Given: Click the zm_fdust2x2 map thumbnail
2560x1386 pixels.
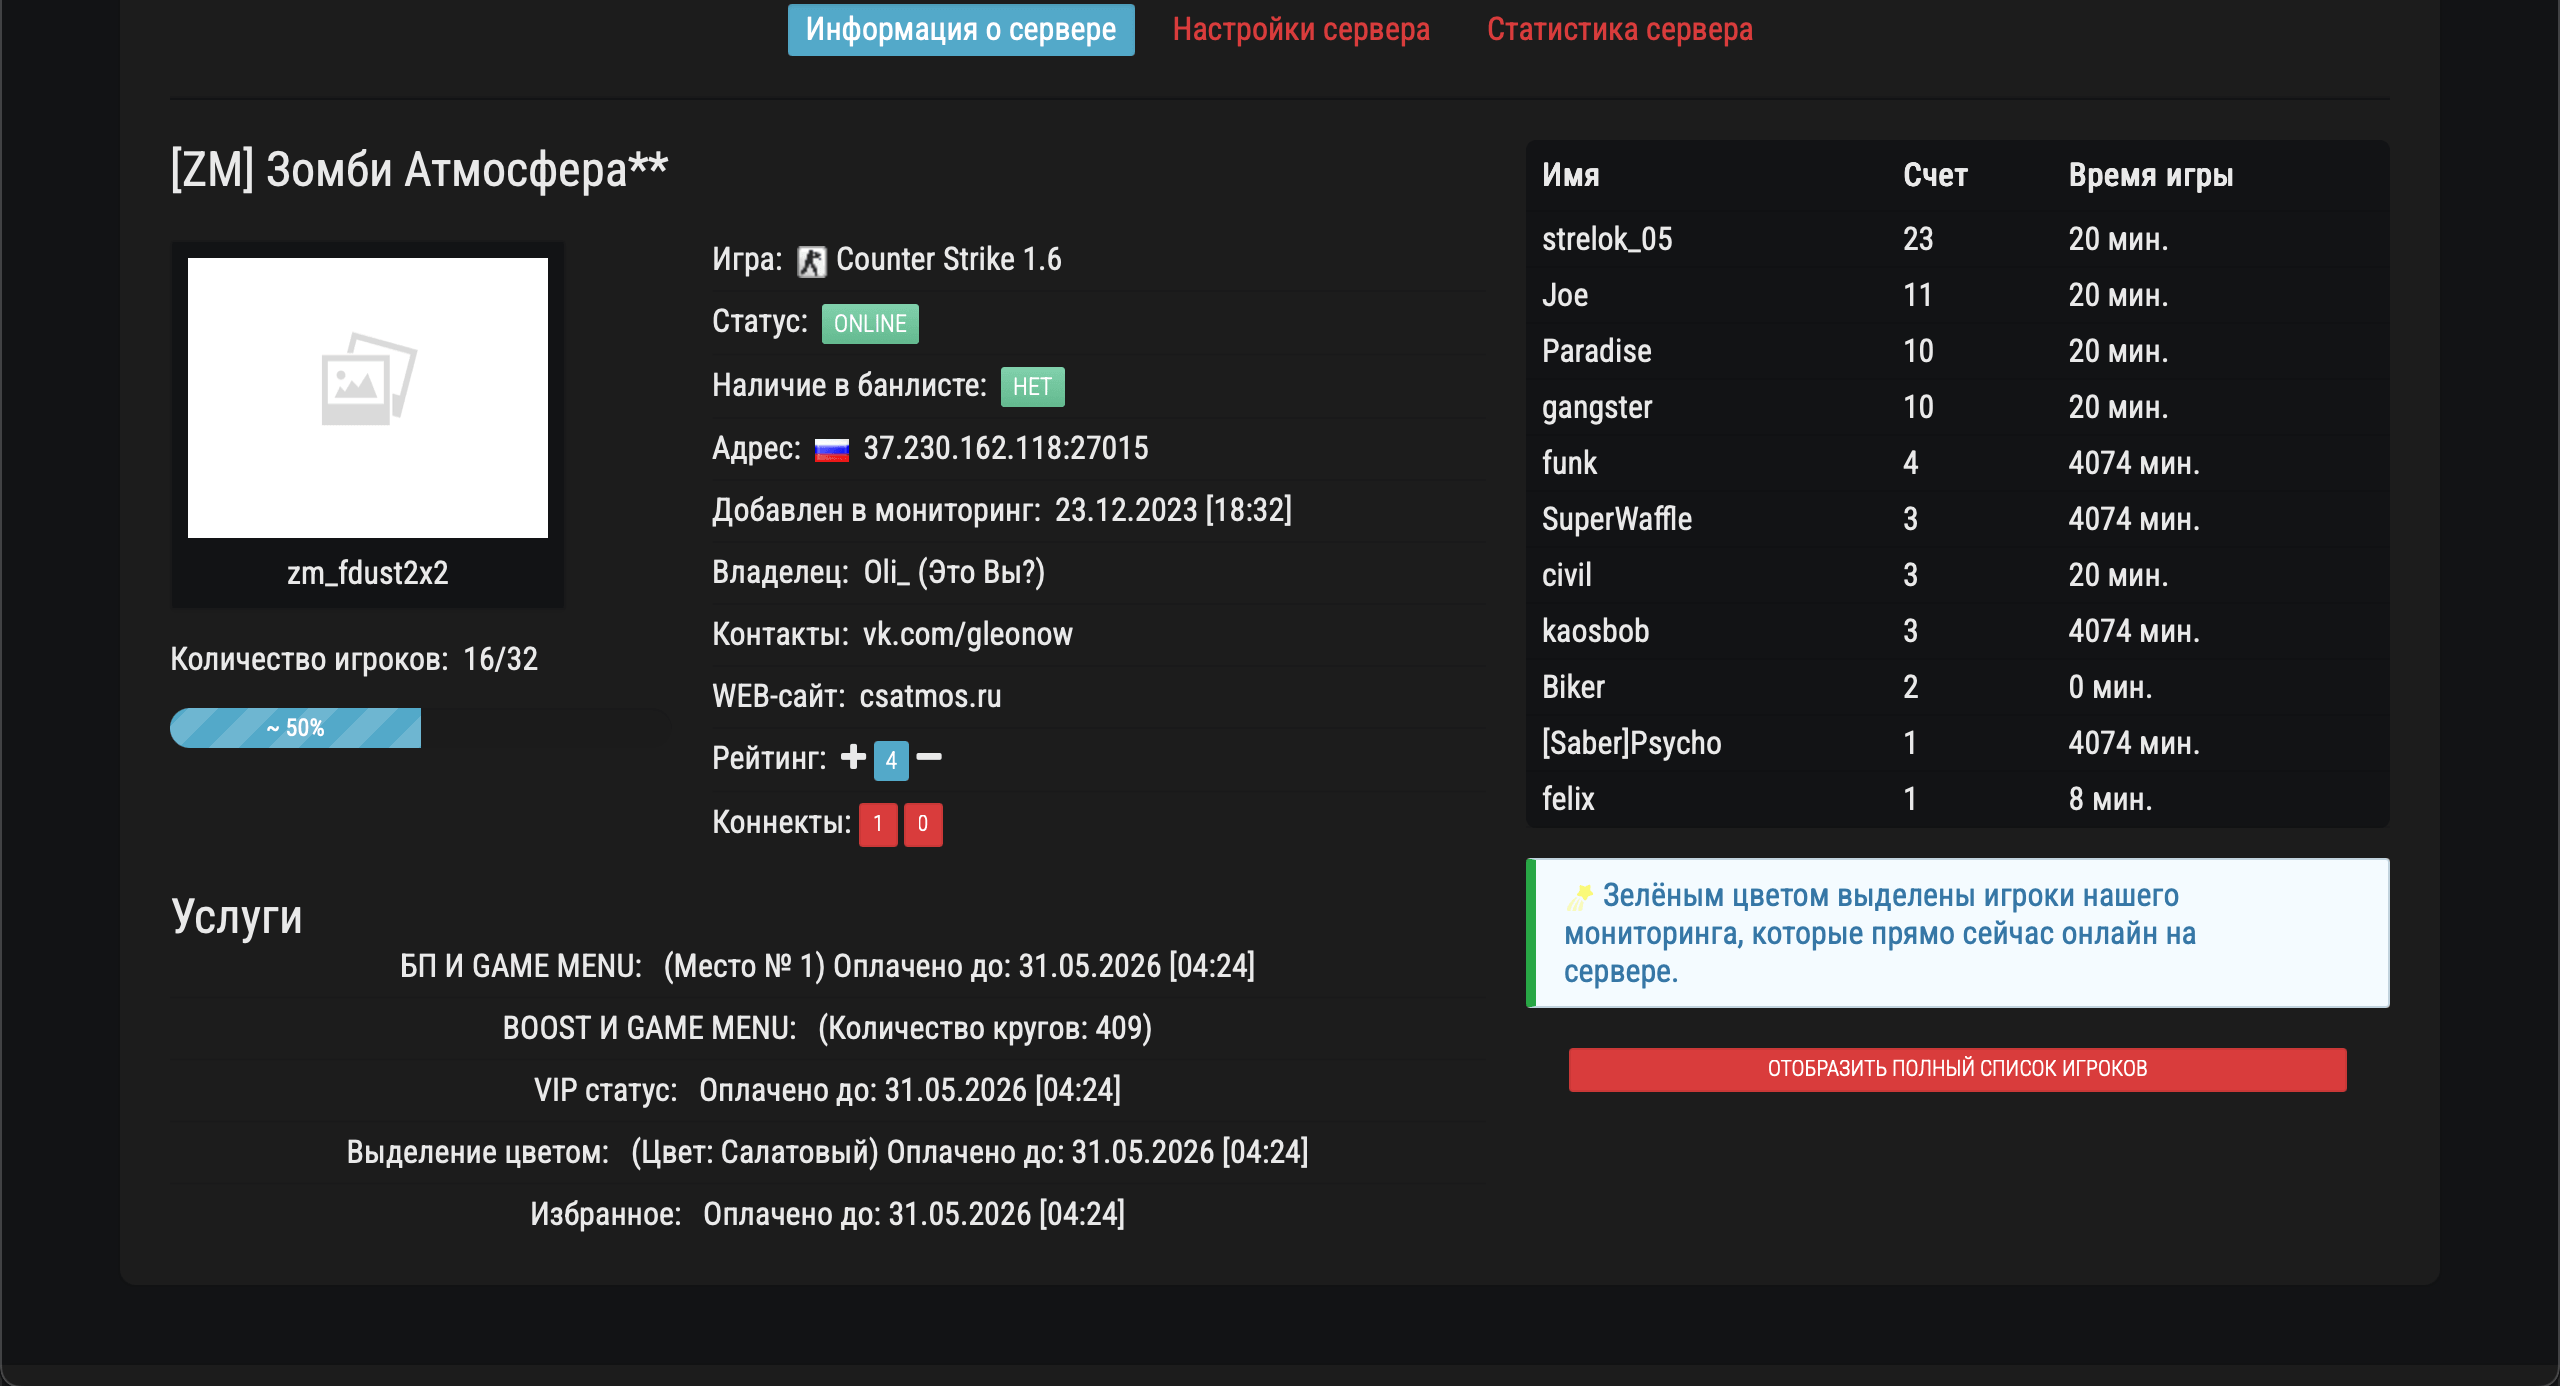Looking at the screenshot, I should click(x=368, y=398).
